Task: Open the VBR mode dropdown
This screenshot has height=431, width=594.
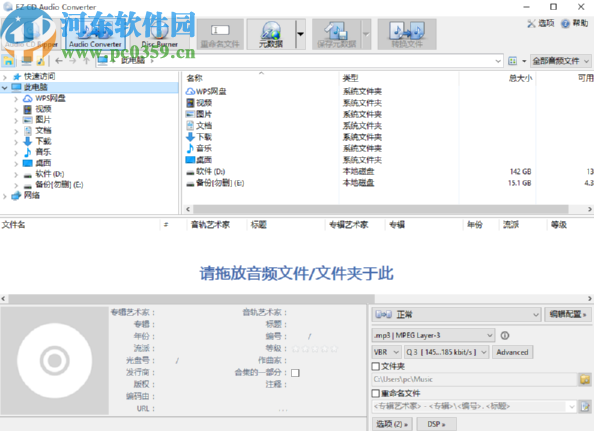Action: [x=386, y=352]
